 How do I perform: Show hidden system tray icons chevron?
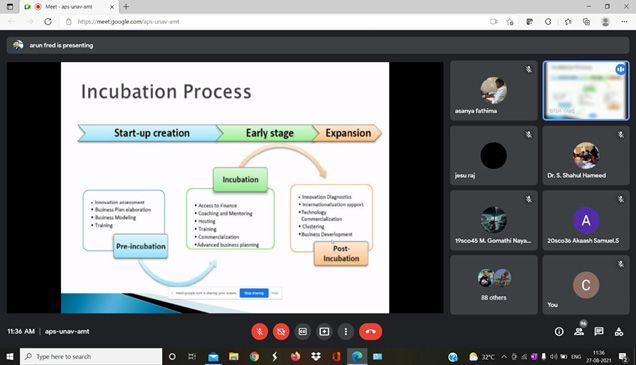coord(504,357)
